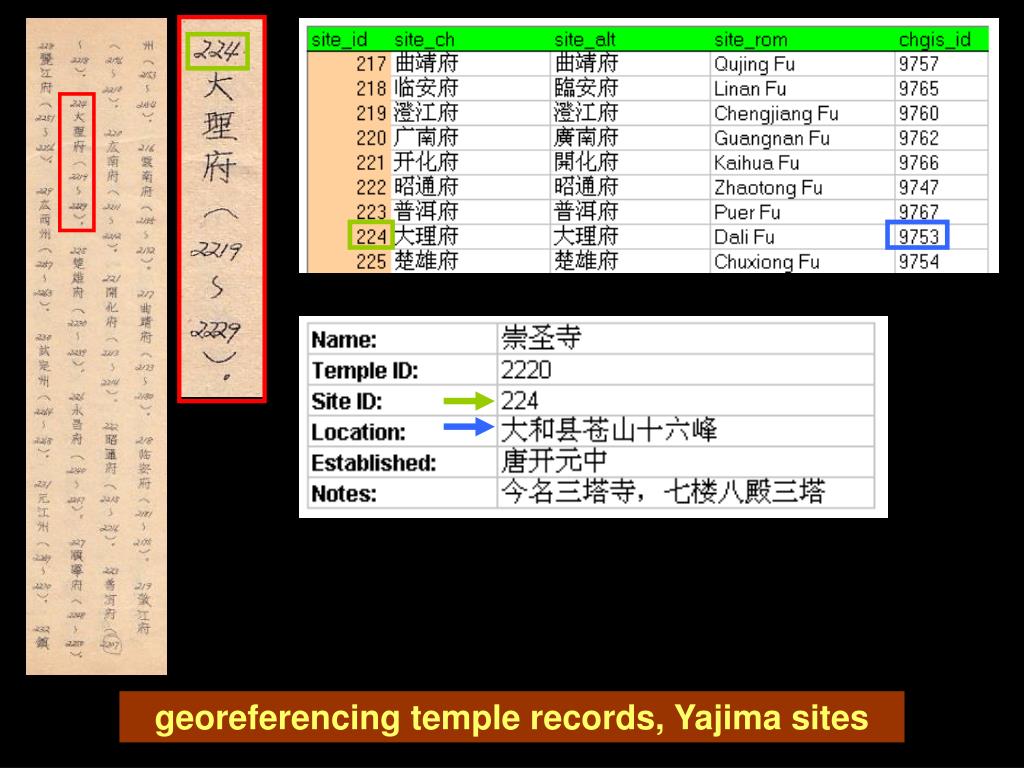
Task: Click chgis_id value 9747
Action: (x=918, y=187)
